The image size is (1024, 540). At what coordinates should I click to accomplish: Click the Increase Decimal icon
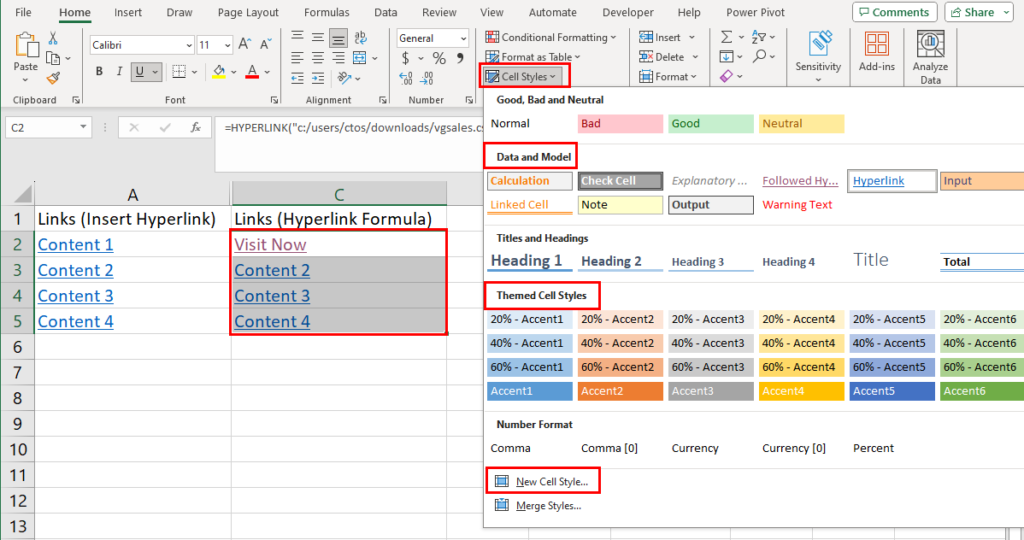406,78
